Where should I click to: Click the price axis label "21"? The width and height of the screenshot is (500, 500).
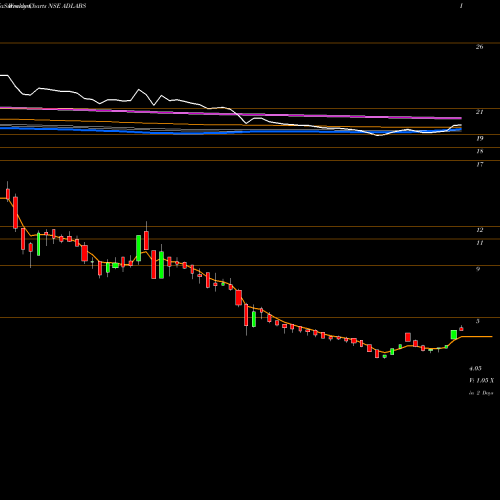(479, 112)
